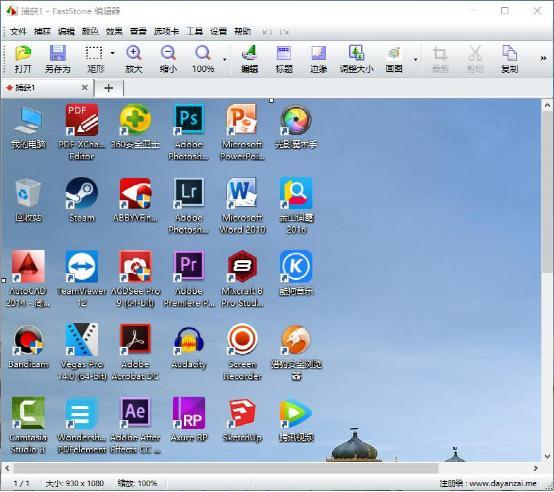Show more toolbar items via » chevron
The height and width of the screenshot is (492, 554).
(543, 58)
